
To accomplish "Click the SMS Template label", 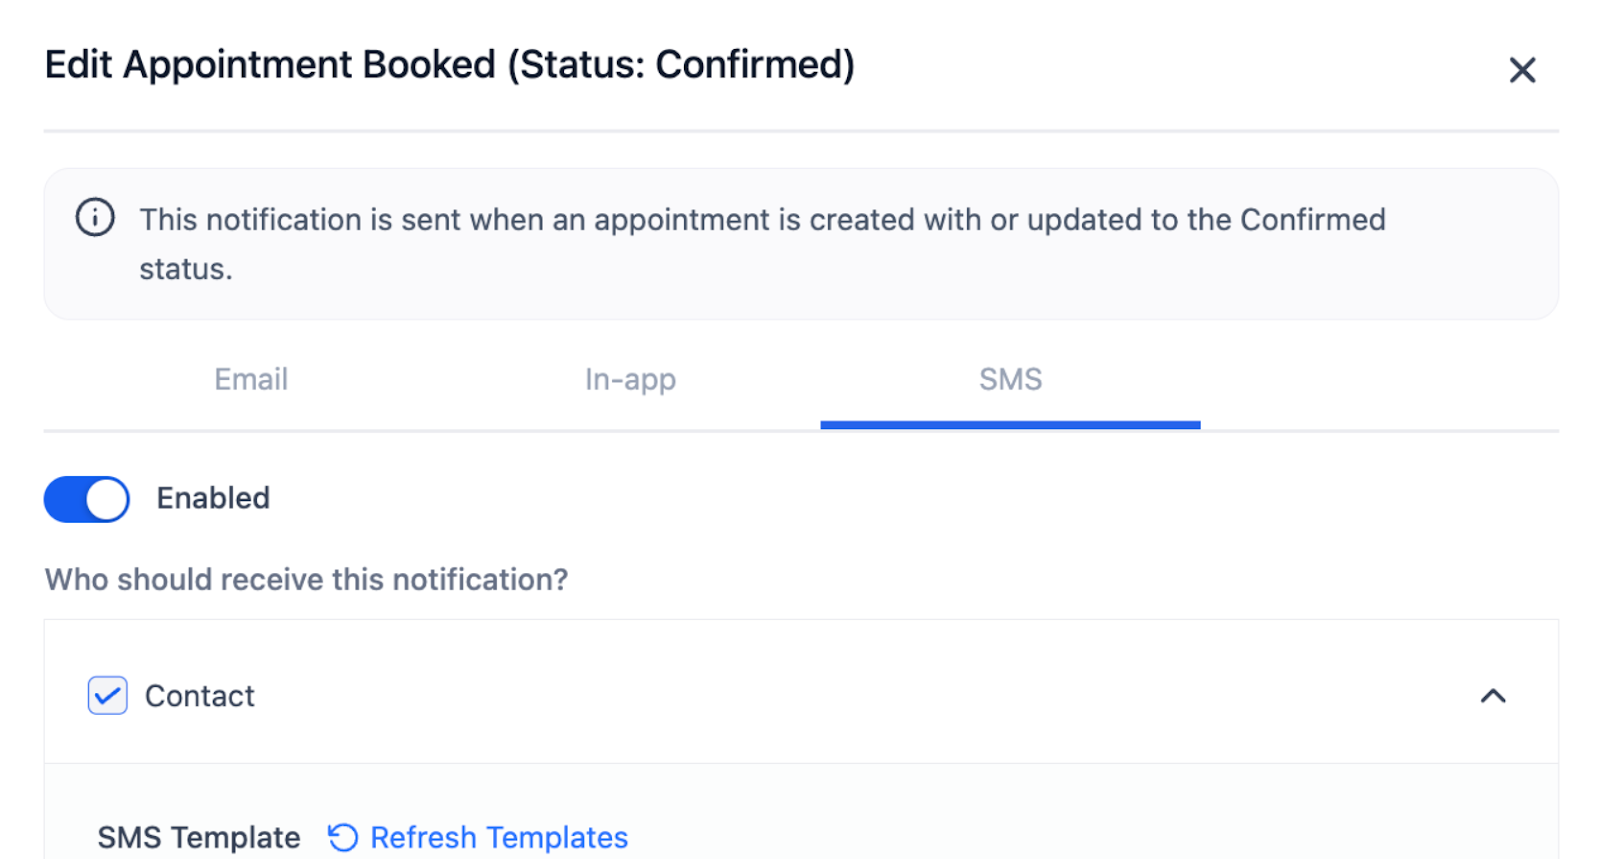I will point(199,837).
